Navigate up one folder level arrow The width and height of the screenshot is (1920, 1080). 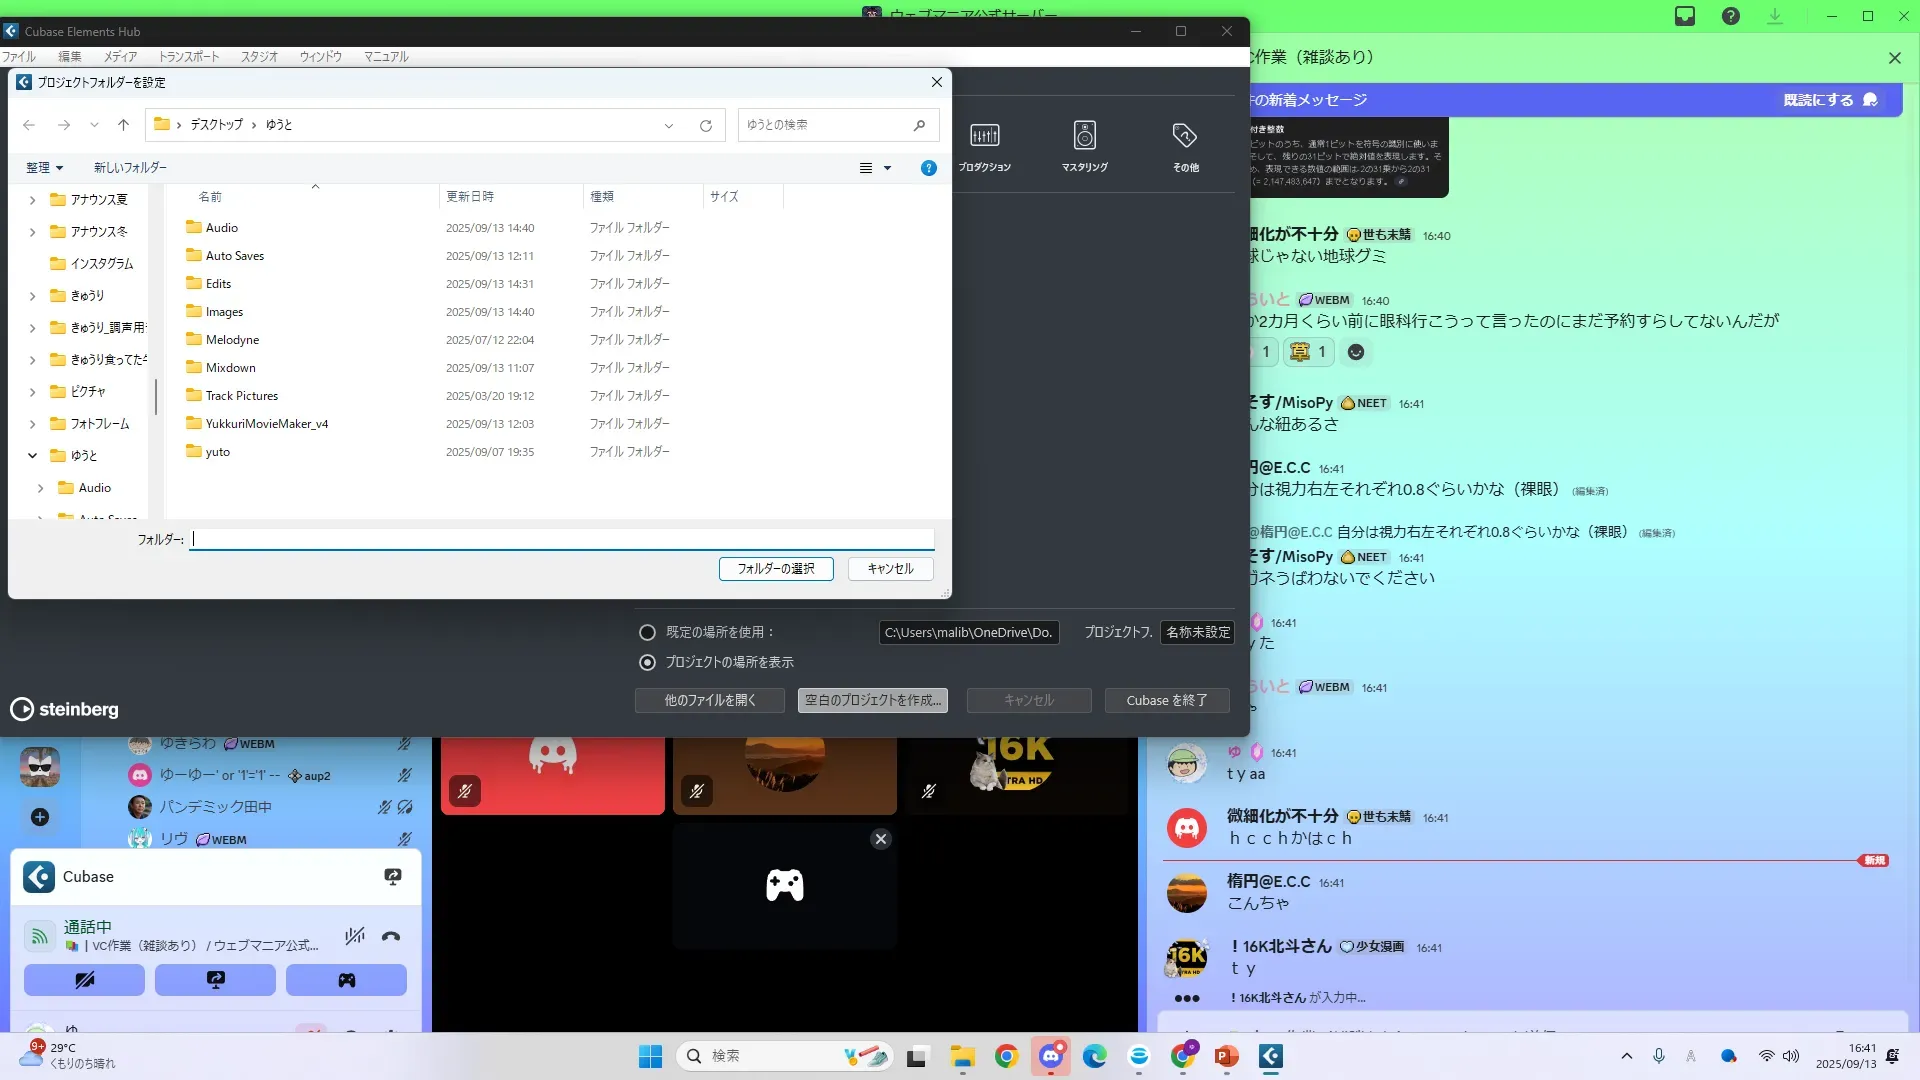coord(123,125)
